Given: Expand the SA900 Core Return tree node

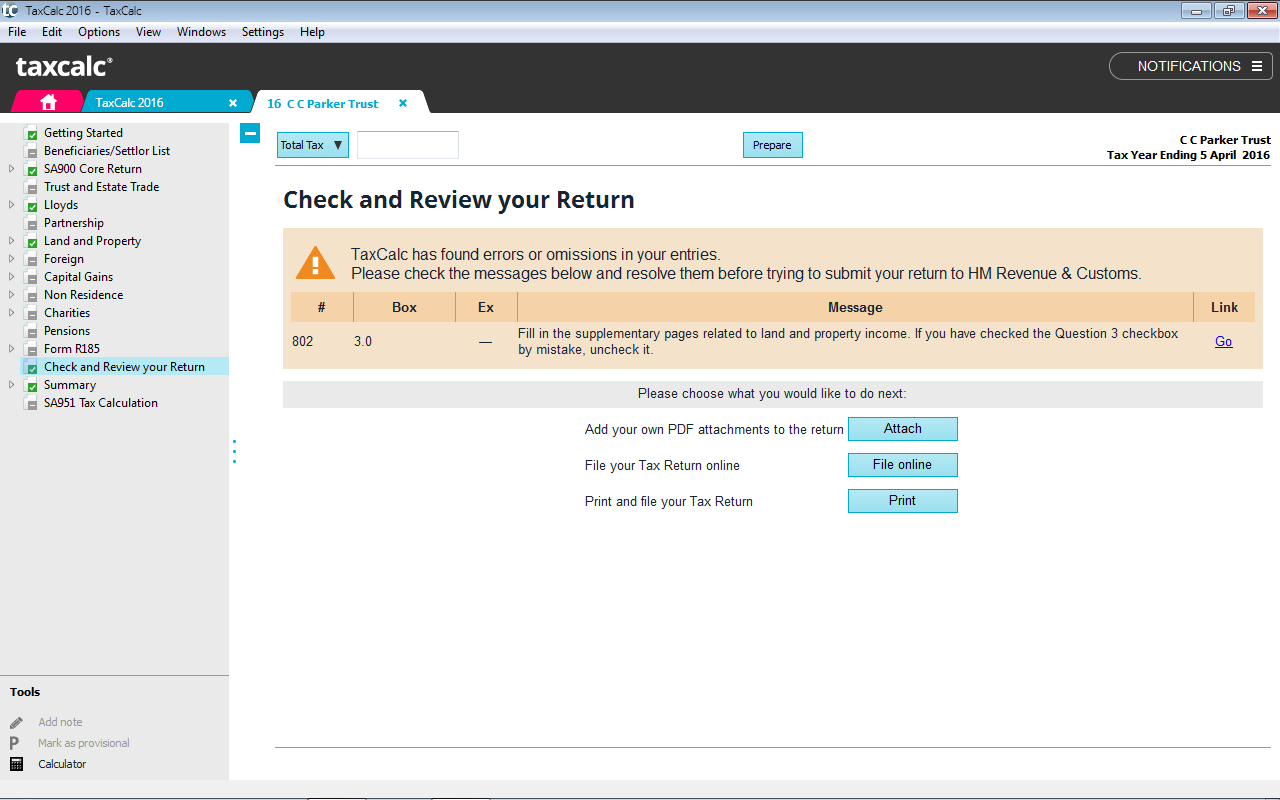Looking at the screenshot, I should pos(11,169).
